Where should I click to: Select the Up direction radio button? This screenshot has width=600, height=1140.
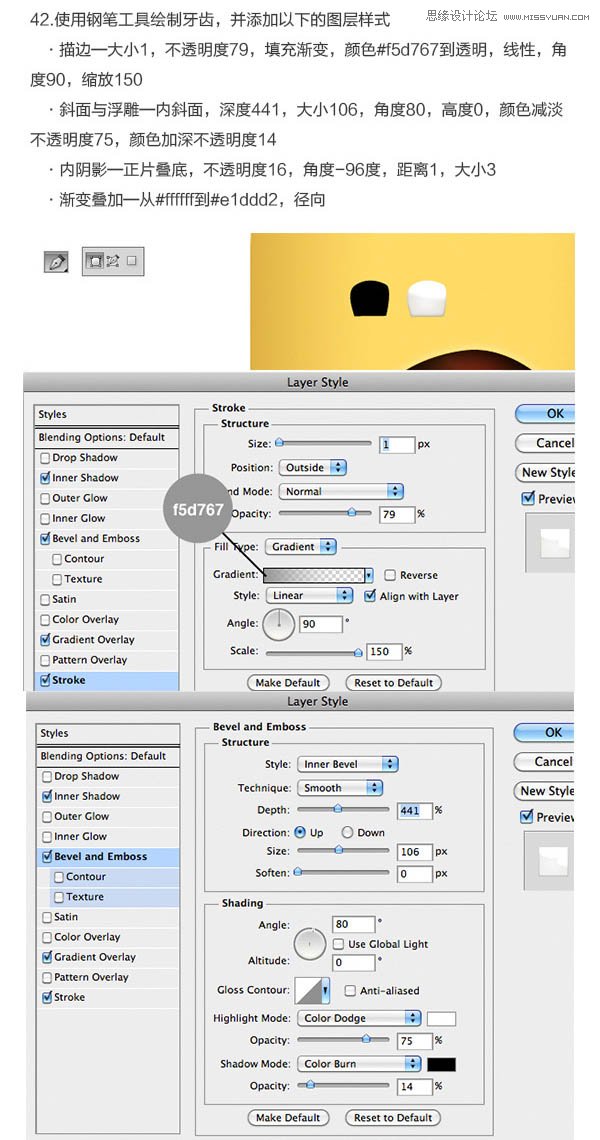pos(300,832)
